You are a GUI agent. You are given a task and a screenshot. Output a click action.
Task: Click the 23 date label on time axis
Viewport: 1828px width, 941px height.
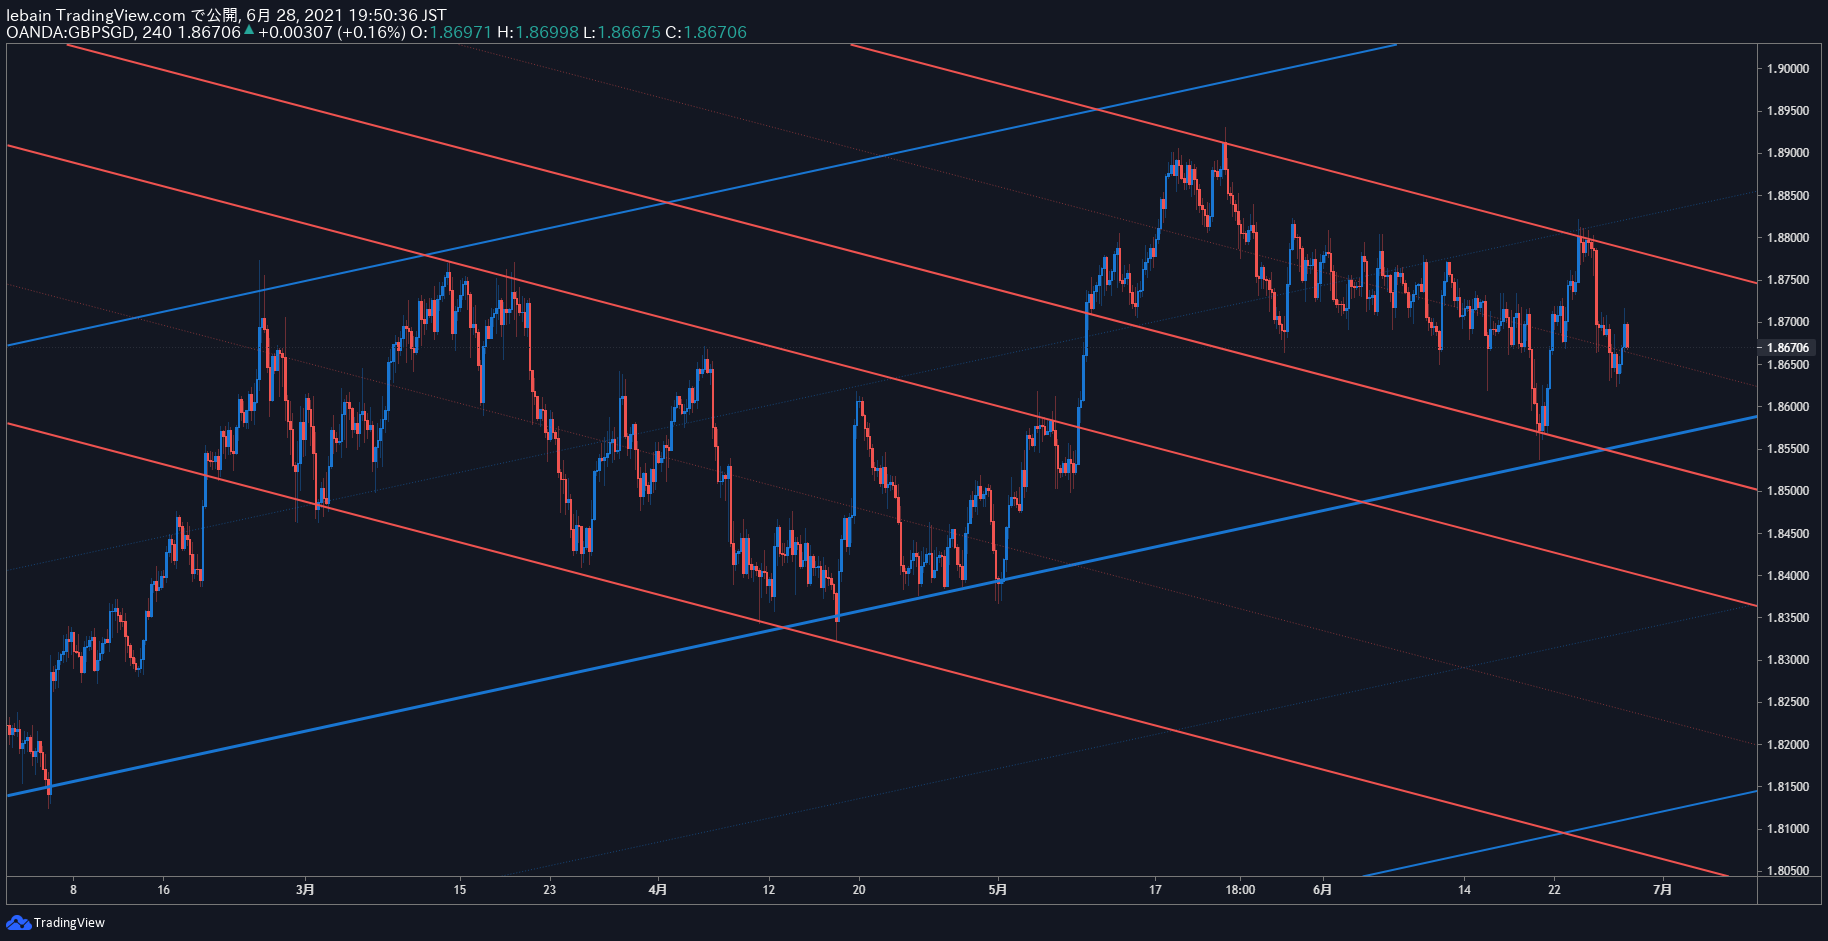click(x=550, y=890)
